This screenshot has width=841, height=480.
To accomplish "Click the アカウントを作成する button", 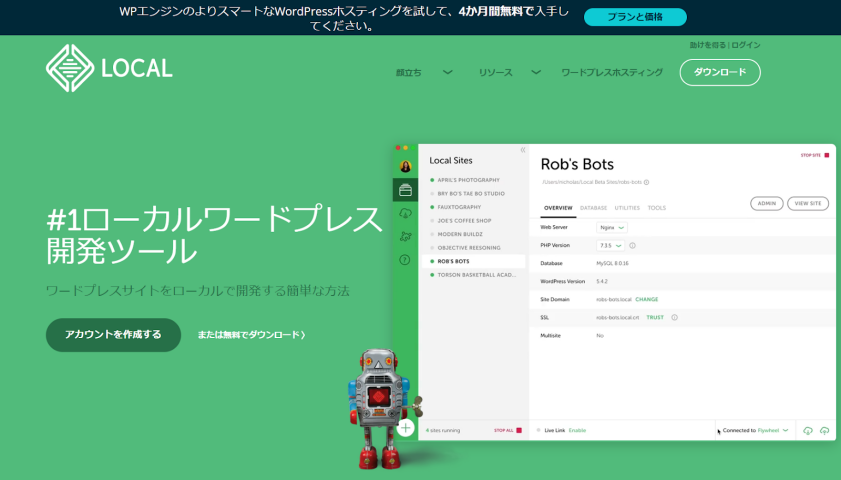I will pos(113,335).
